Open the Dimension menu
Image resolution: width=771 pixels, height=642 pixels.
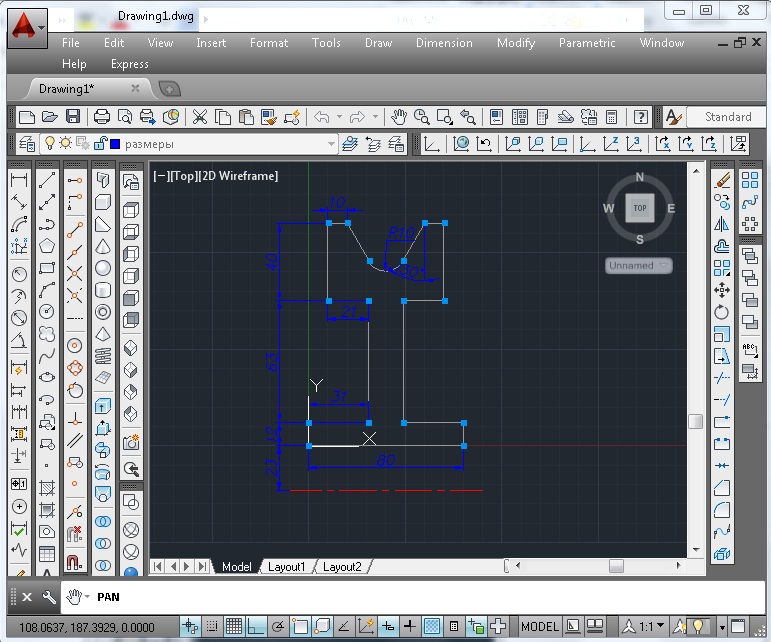(444, 43)
